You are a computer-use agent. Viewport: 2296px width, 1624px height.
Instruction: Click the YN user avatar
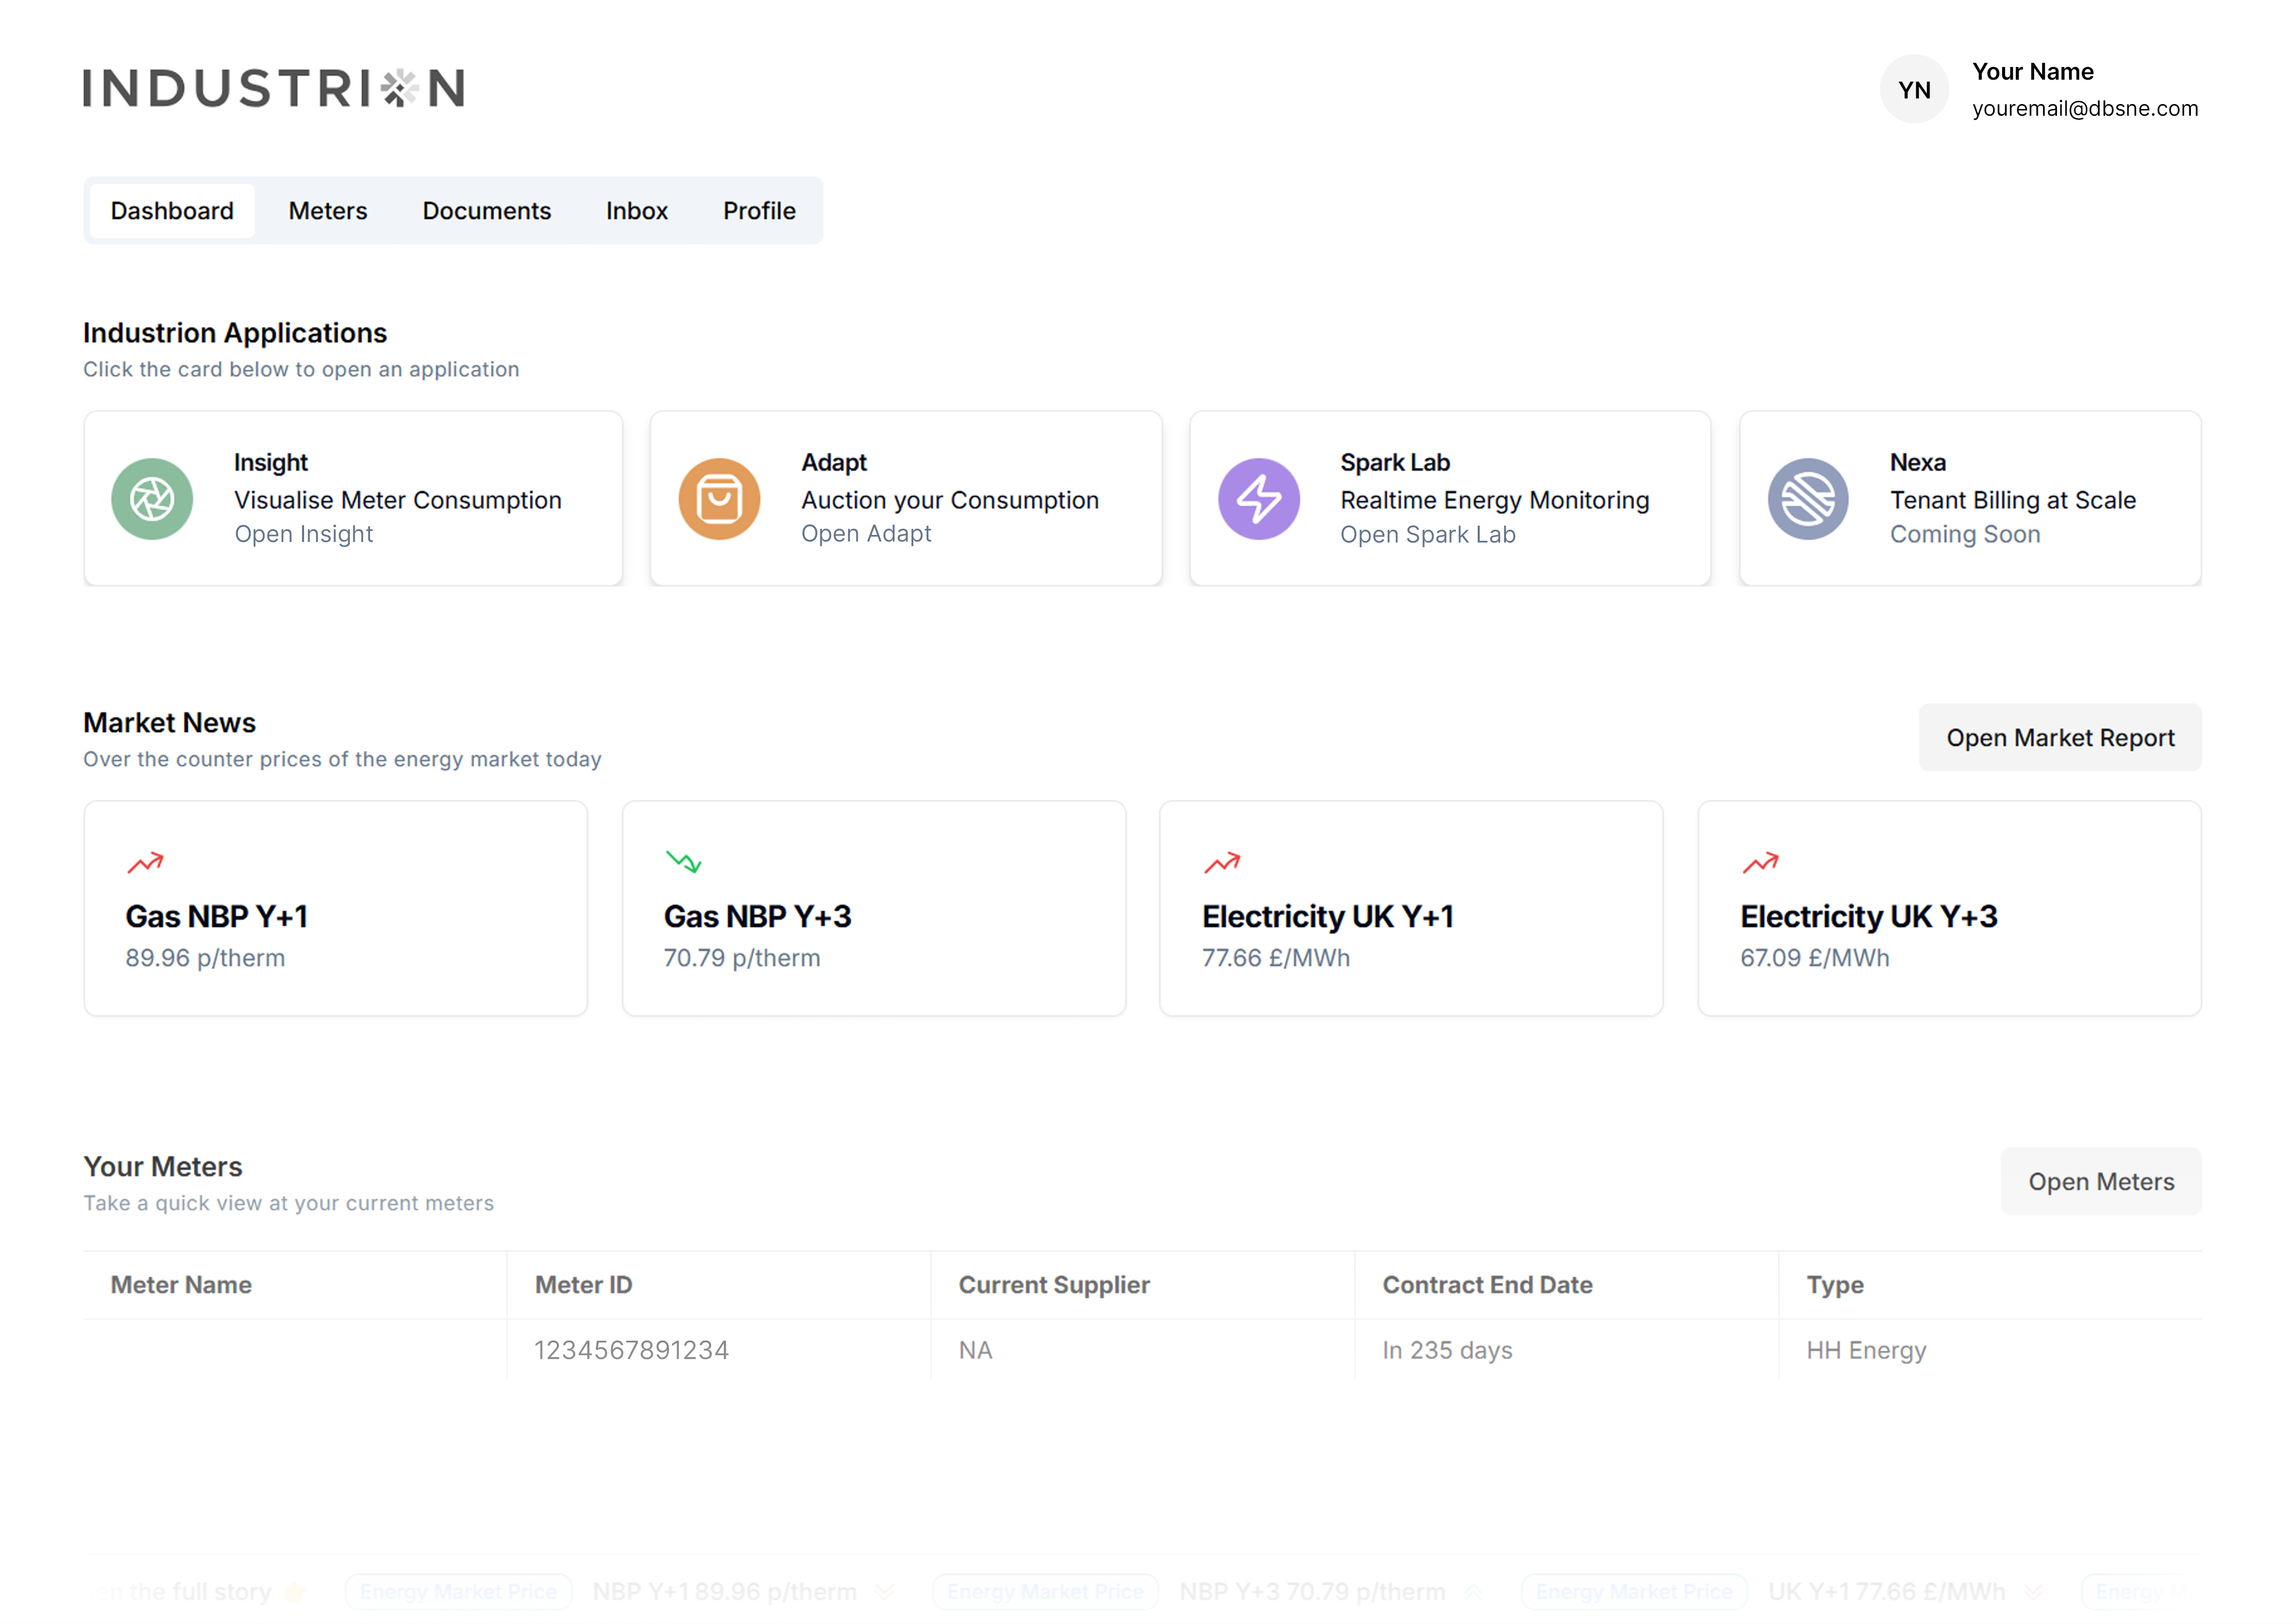click(x=1913, y=90)
